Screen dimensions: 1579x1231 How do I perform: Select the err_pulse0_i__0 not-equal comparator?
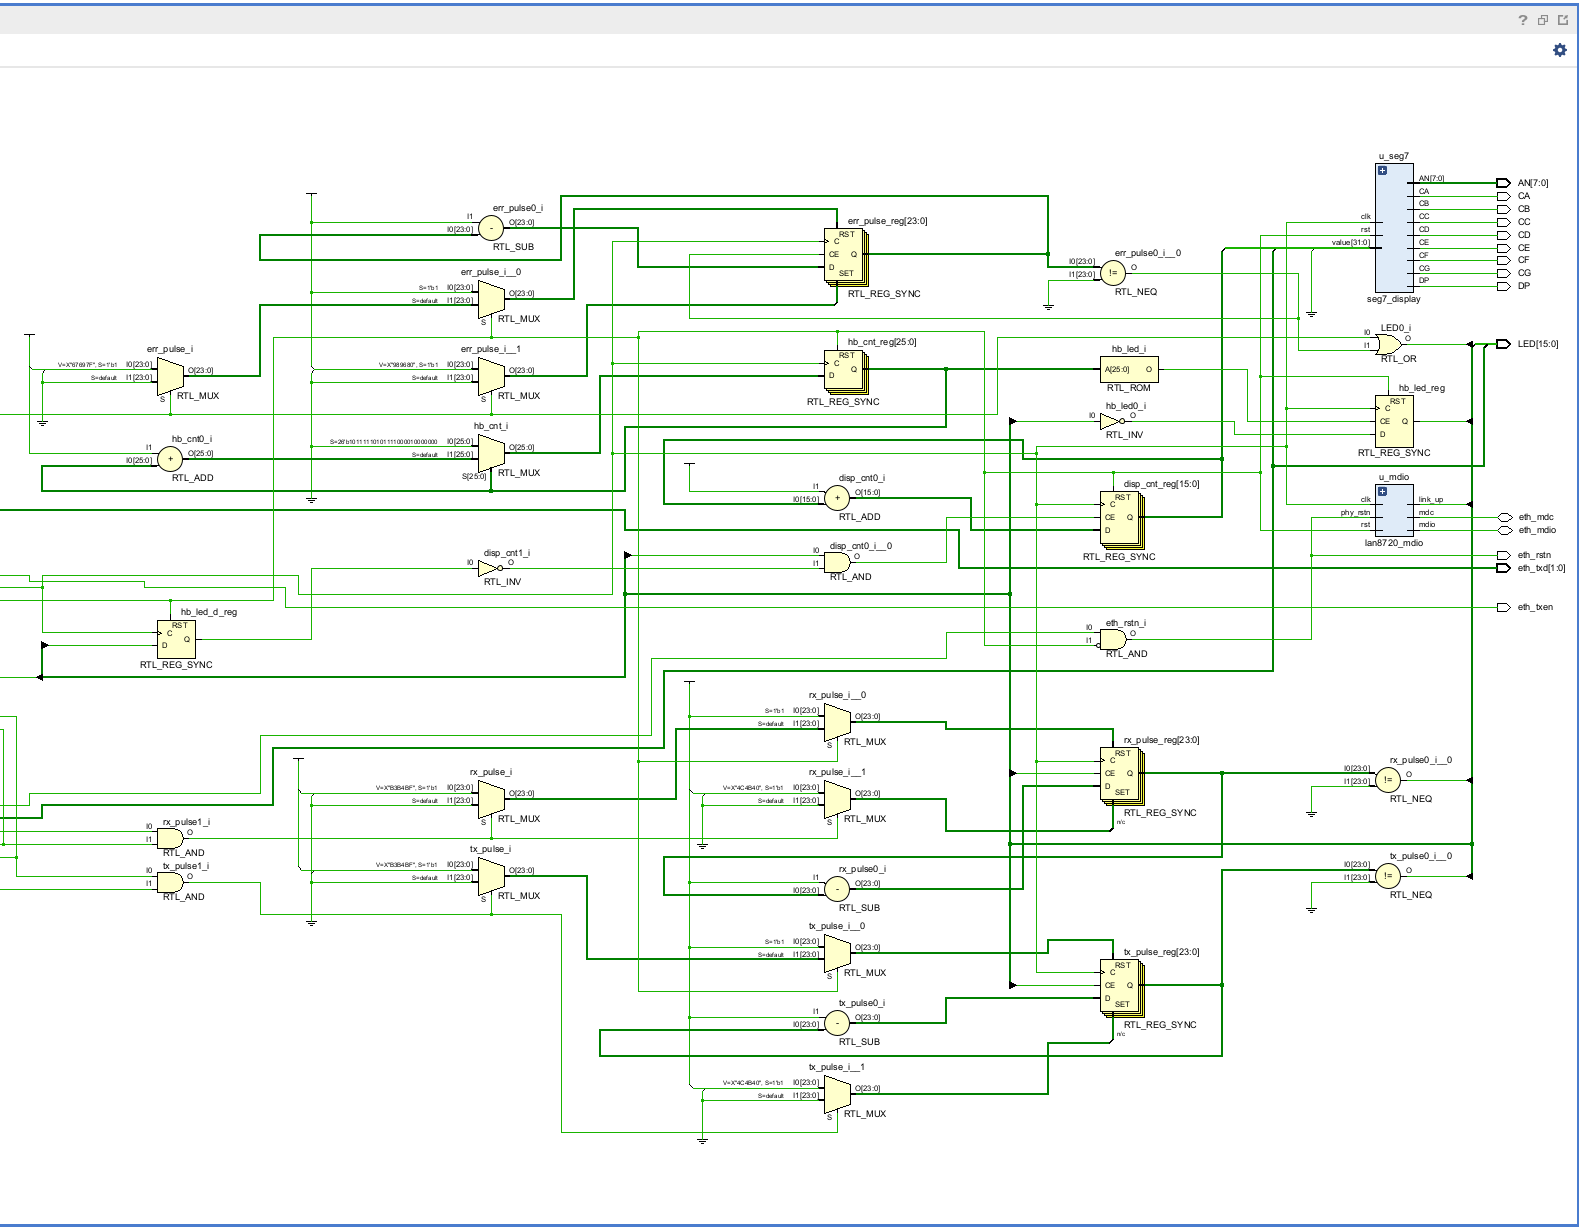pos(1113,273)
